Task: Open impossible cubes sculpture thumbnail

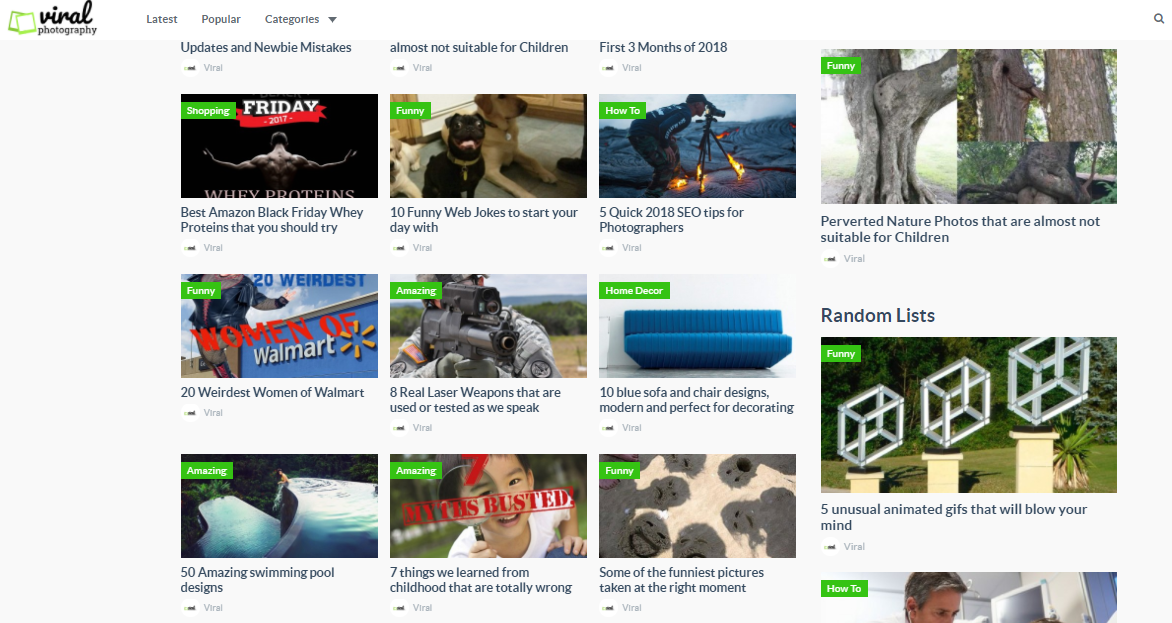Action: pos(969,415)
